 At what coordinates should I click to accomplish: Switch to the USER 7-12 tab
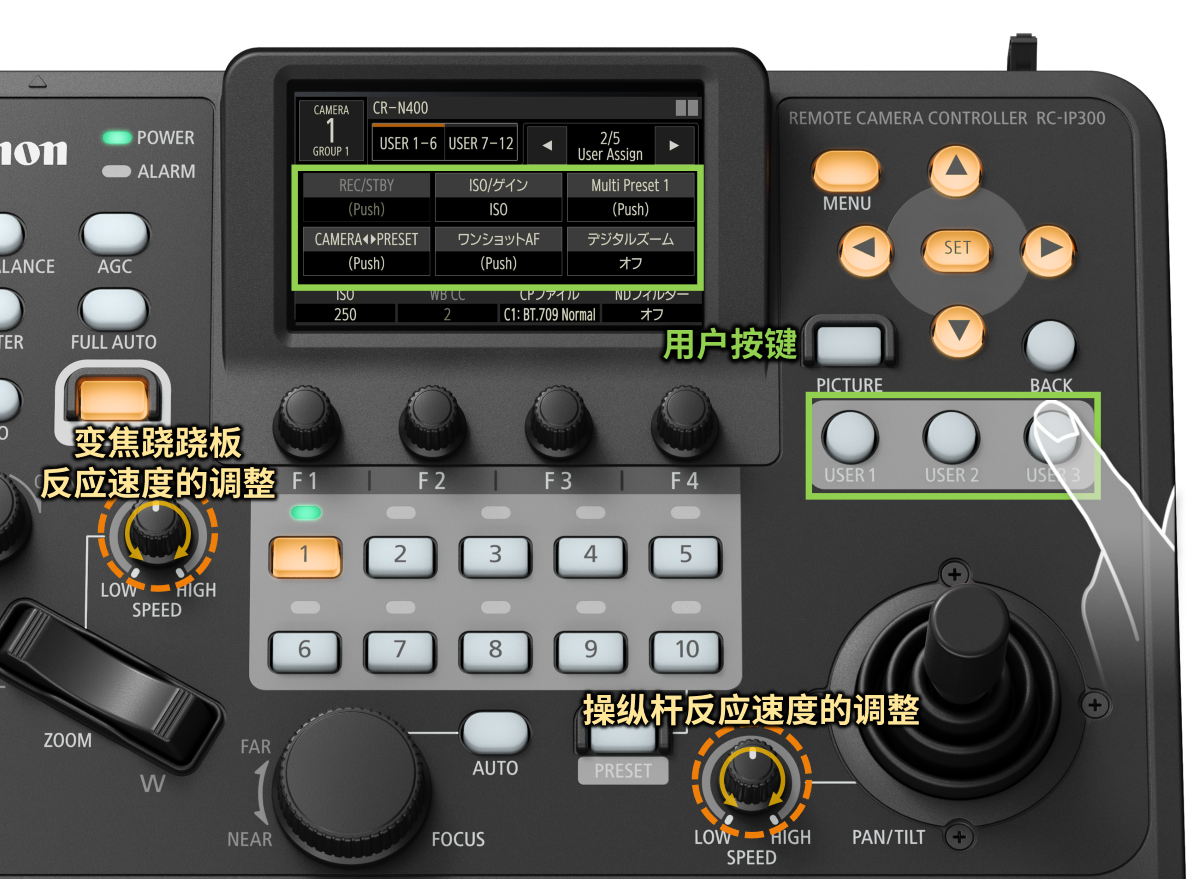pyautogui.click(x=481, y=143)
